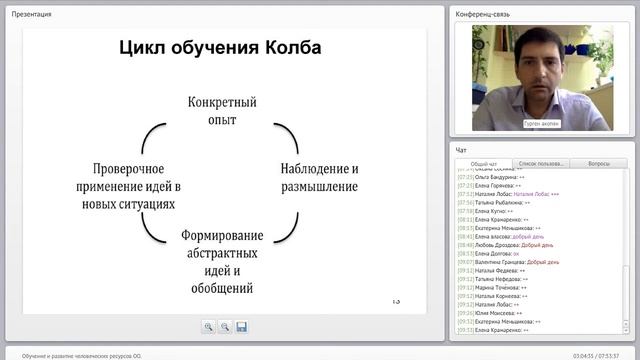The width and height of the screenshot is (640, 360).
Task: Select chat message from Елена Кугно
Action: (485, 211)
